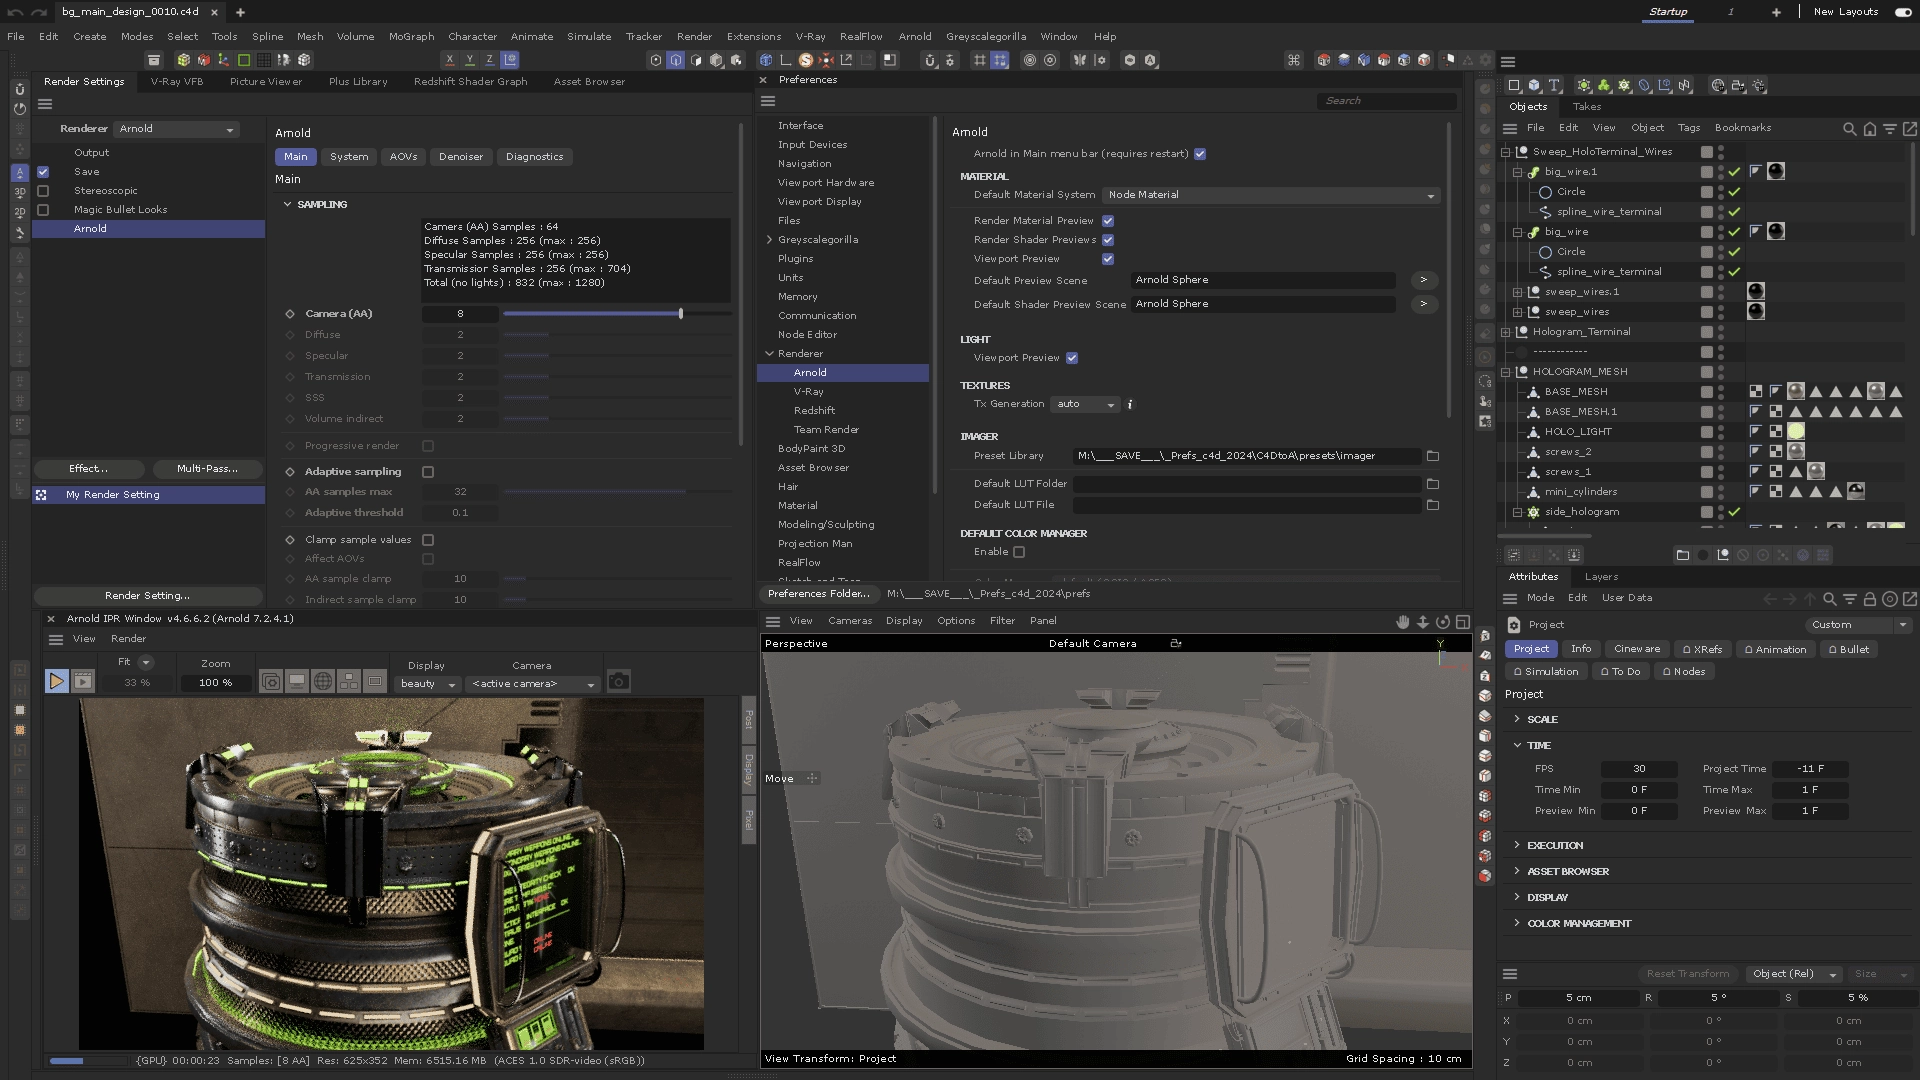Click the IPR globe icon
Image resolution: width=1920 pixels, height=1080 pixels.
(x=323, y=682)
